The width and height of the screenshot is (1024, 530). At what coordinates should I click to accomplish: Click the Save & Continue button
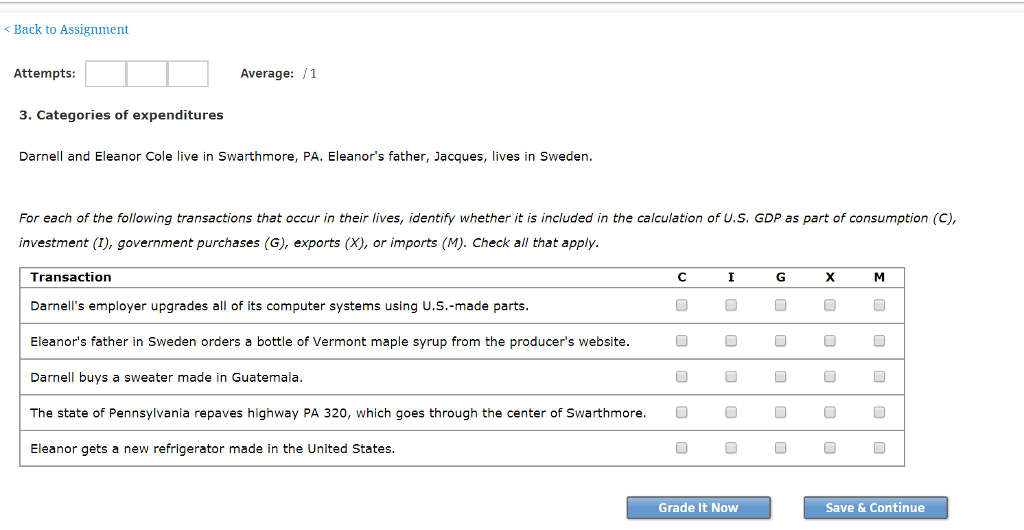[x=875, y=508]
